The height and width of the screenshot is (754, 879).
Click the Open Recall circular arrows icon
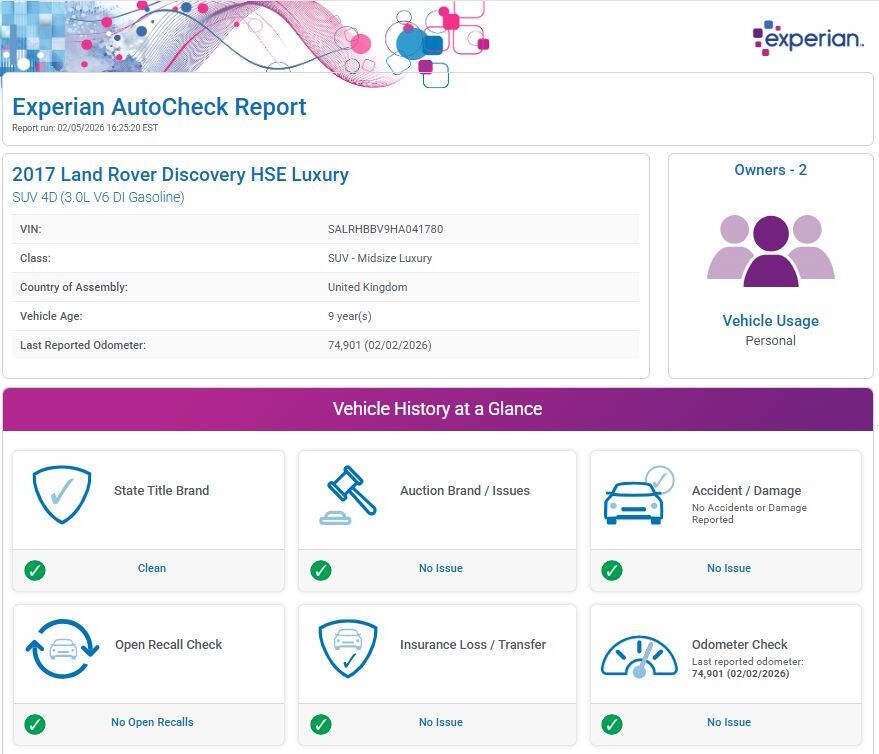pos(62,649)
